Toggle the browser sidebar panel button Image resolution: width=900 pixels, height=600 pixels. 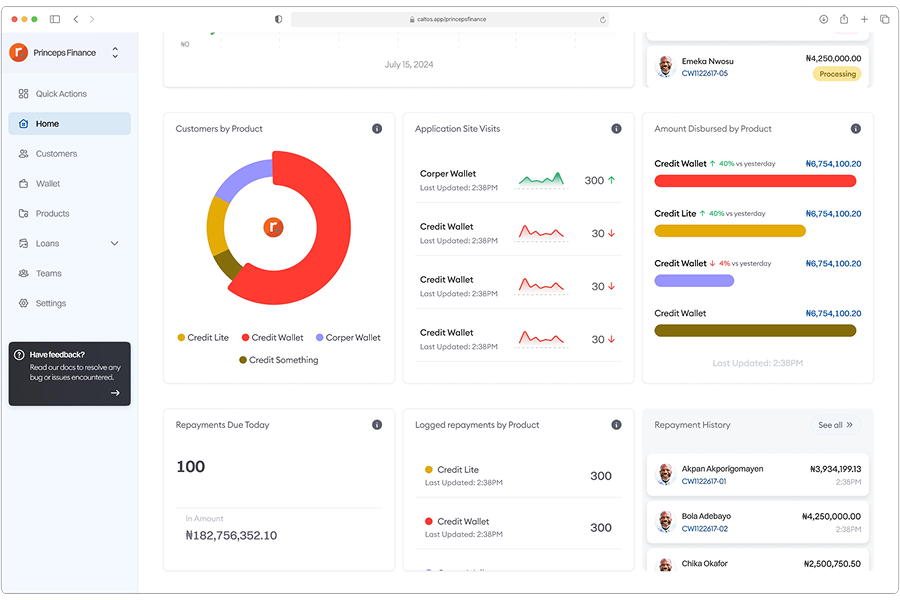(55, 19)
